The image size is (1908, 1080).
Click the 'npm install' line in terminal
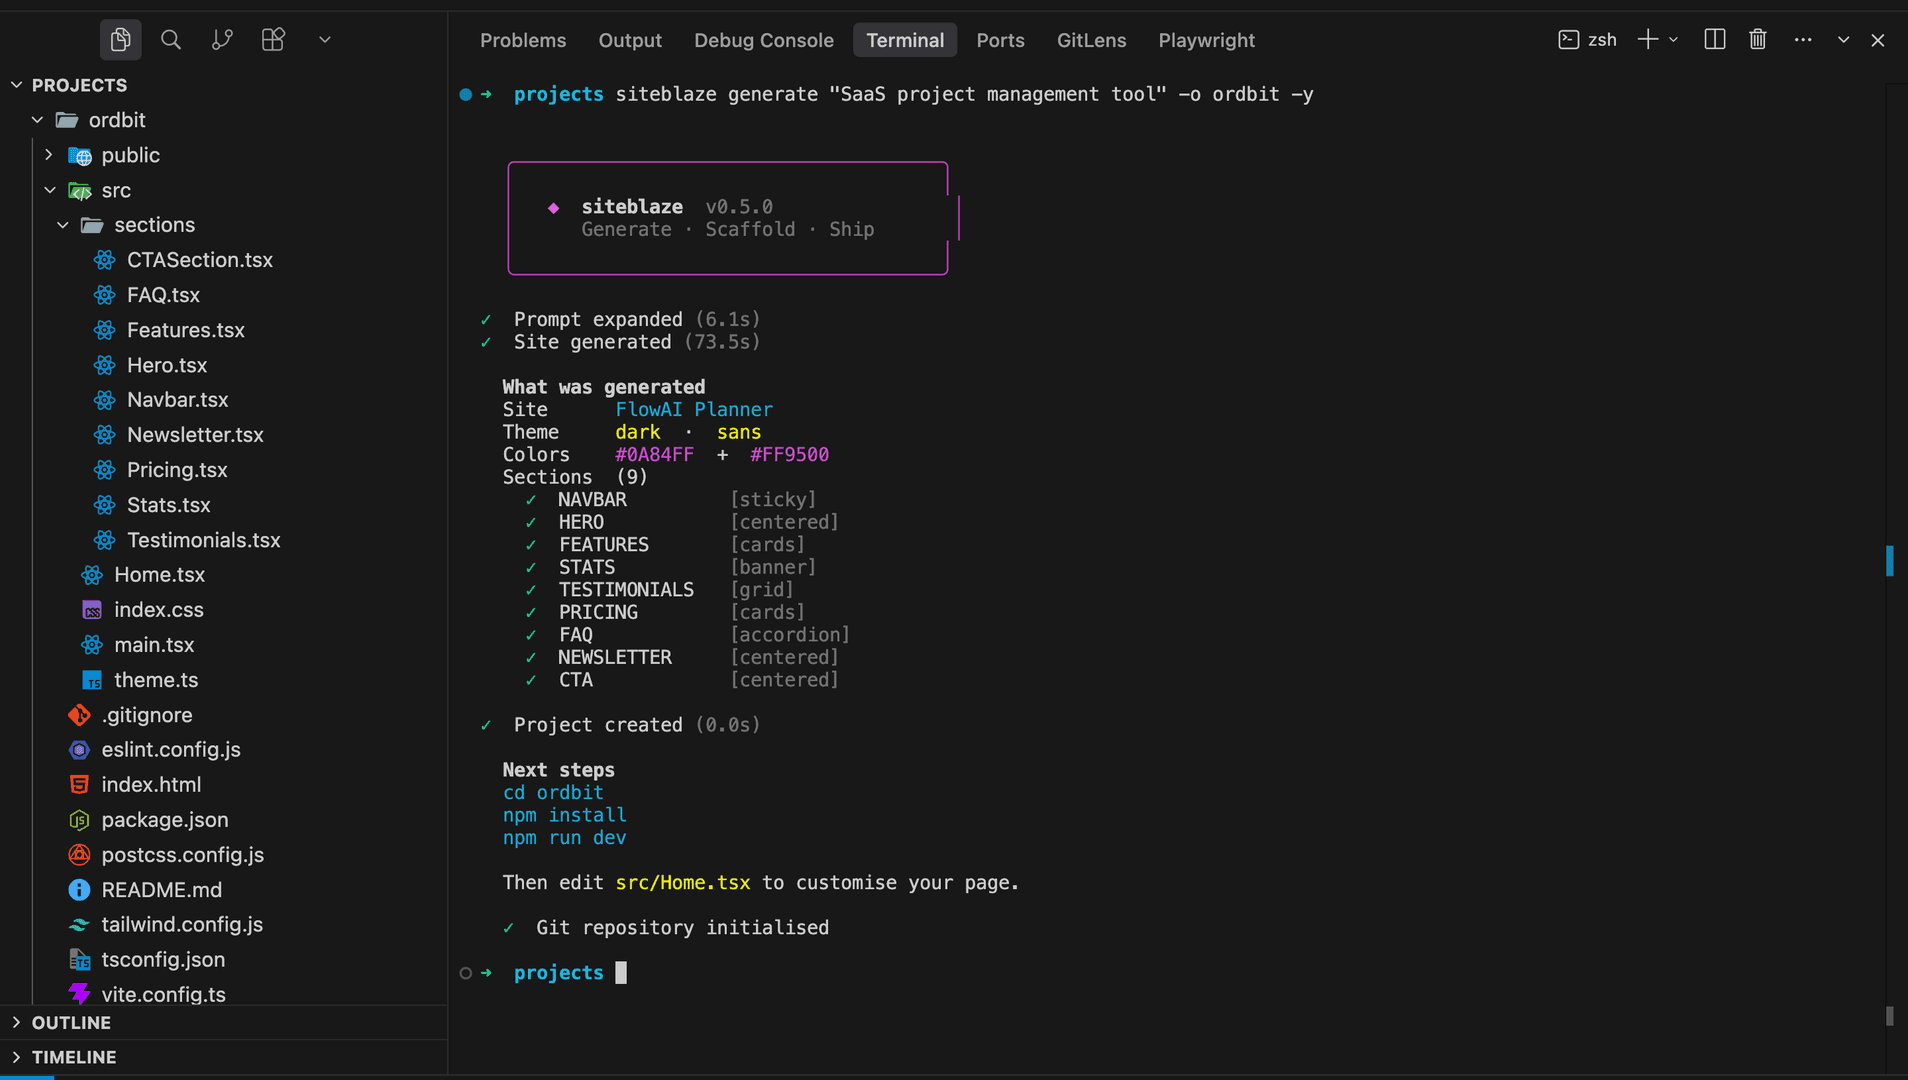click(x=564, y=815)
